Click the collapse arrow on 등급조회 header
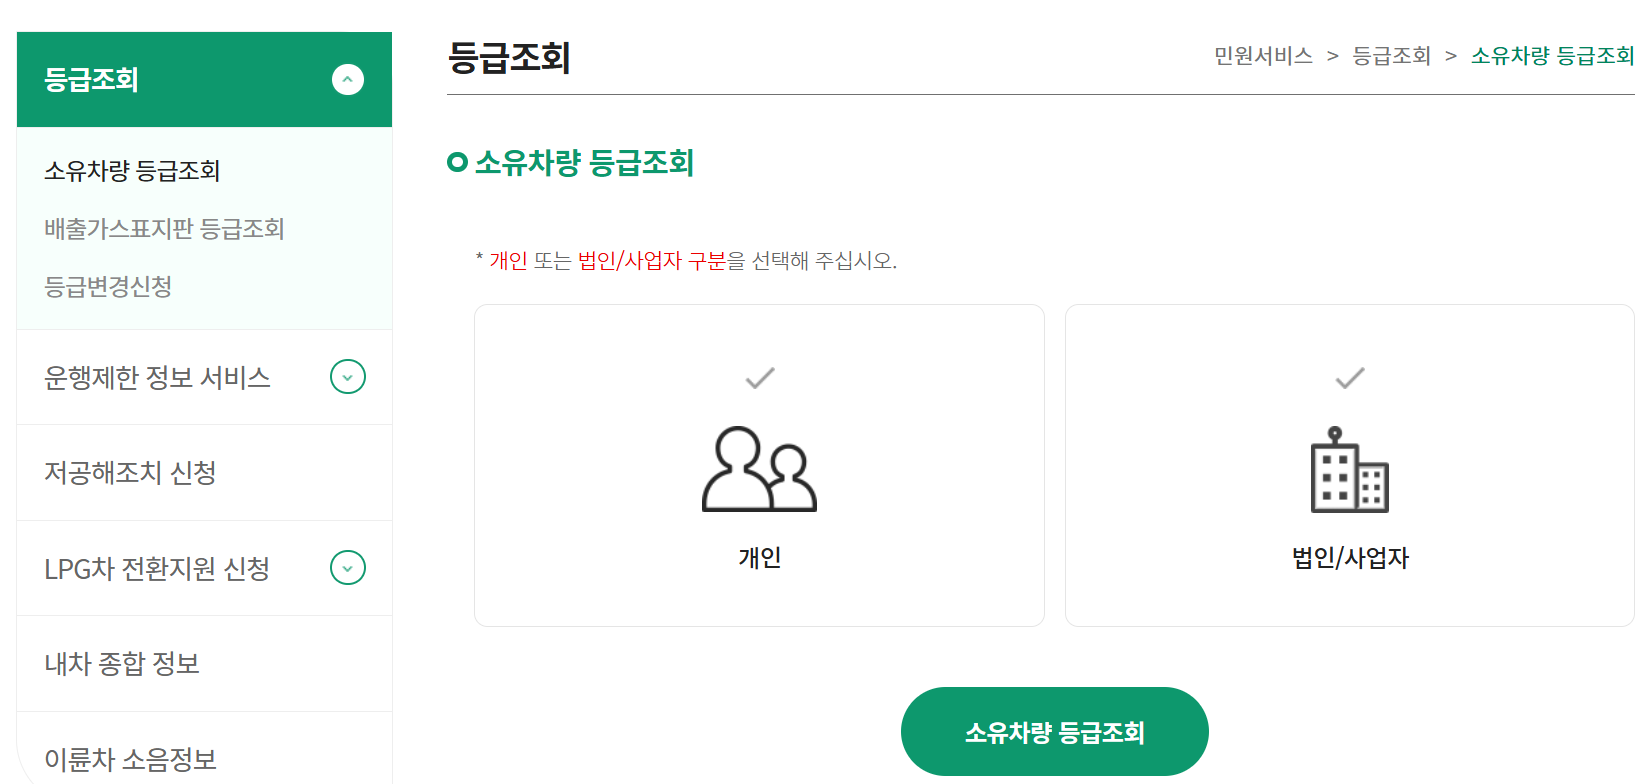 347,80
